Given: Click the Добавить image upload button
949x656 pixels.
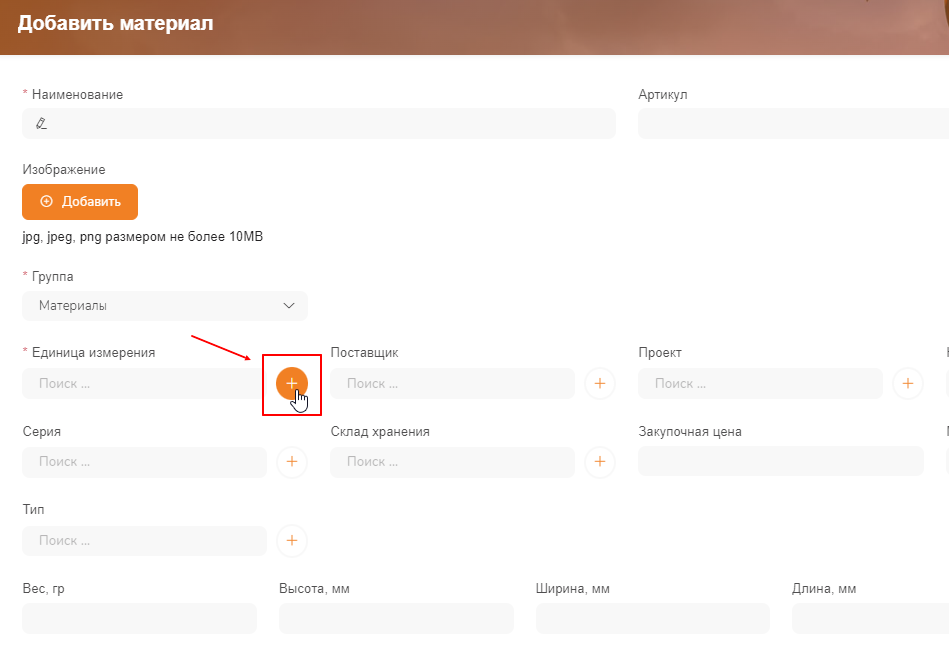Looking at the screenshot, I should click(80, 202).
